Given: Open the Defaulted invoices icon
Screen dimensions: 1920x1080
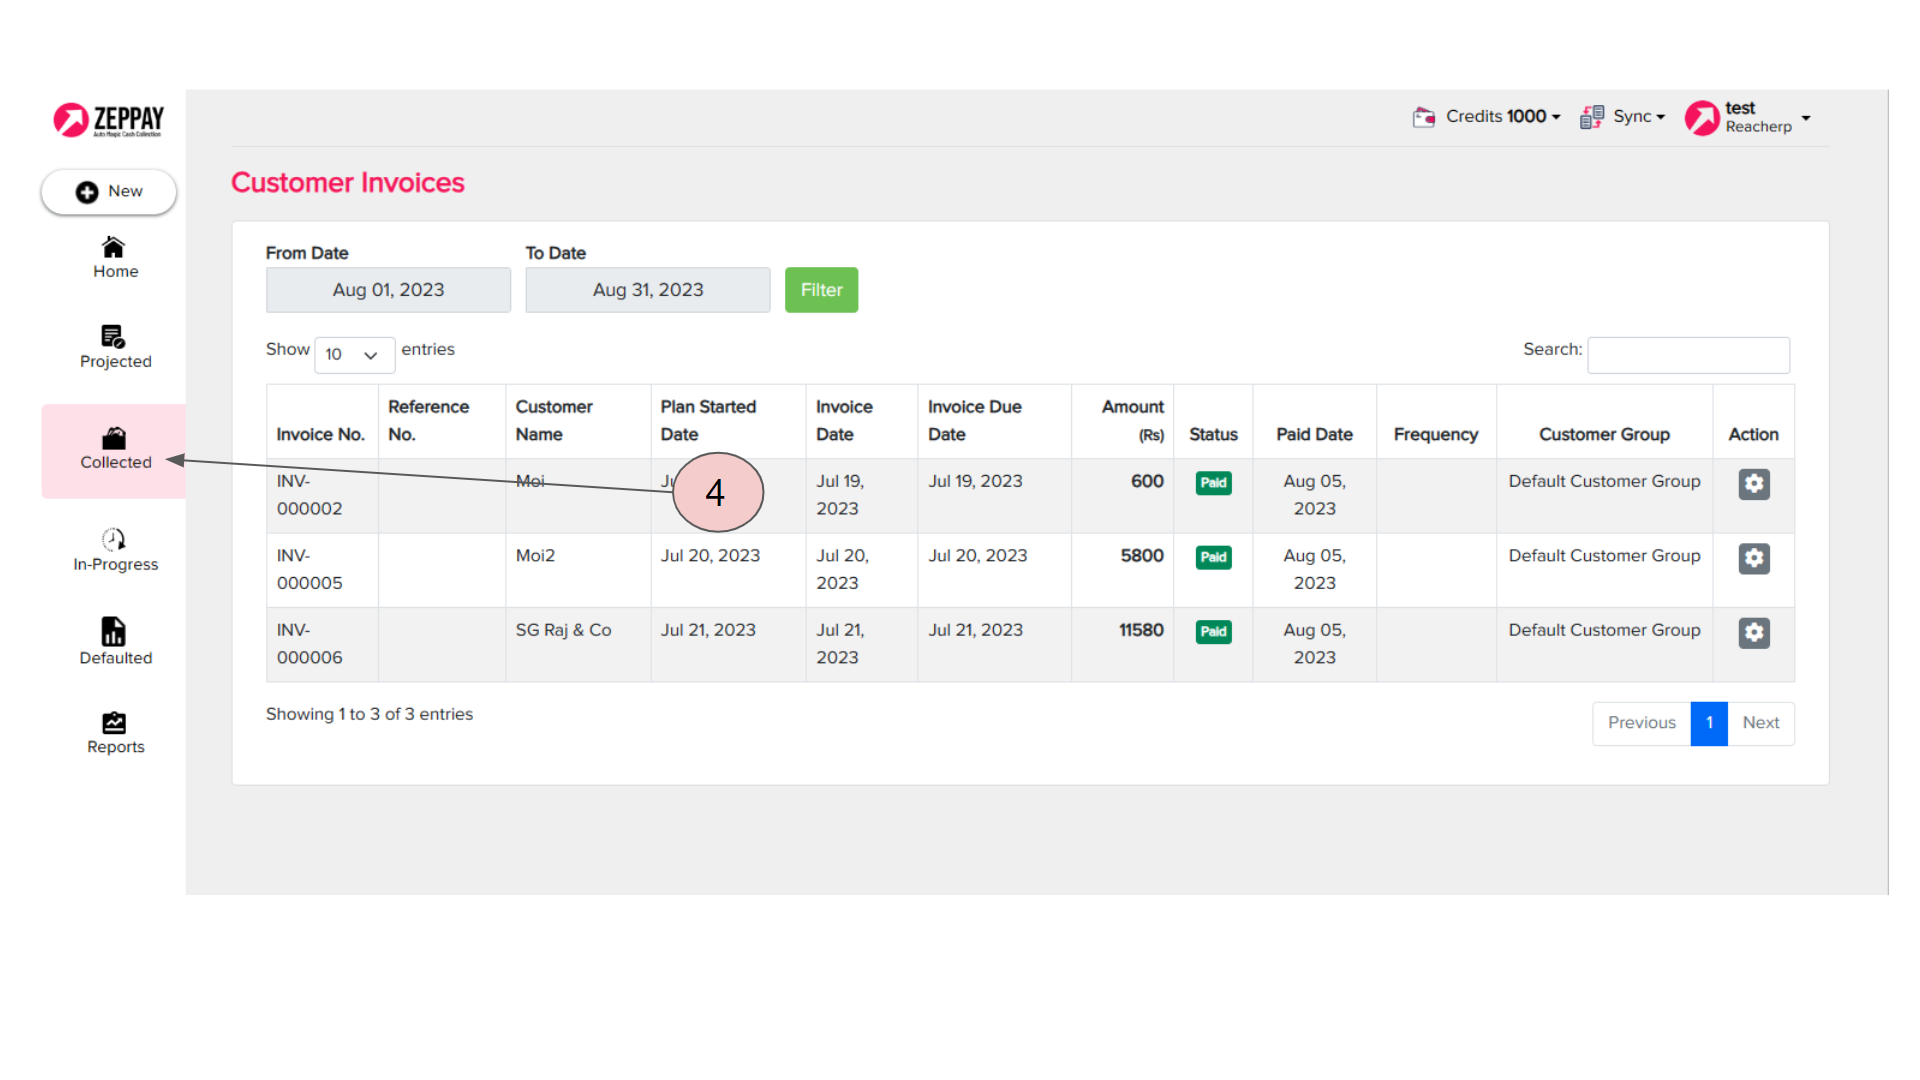Looking at the screenshot, I should [x=114, y=632].
